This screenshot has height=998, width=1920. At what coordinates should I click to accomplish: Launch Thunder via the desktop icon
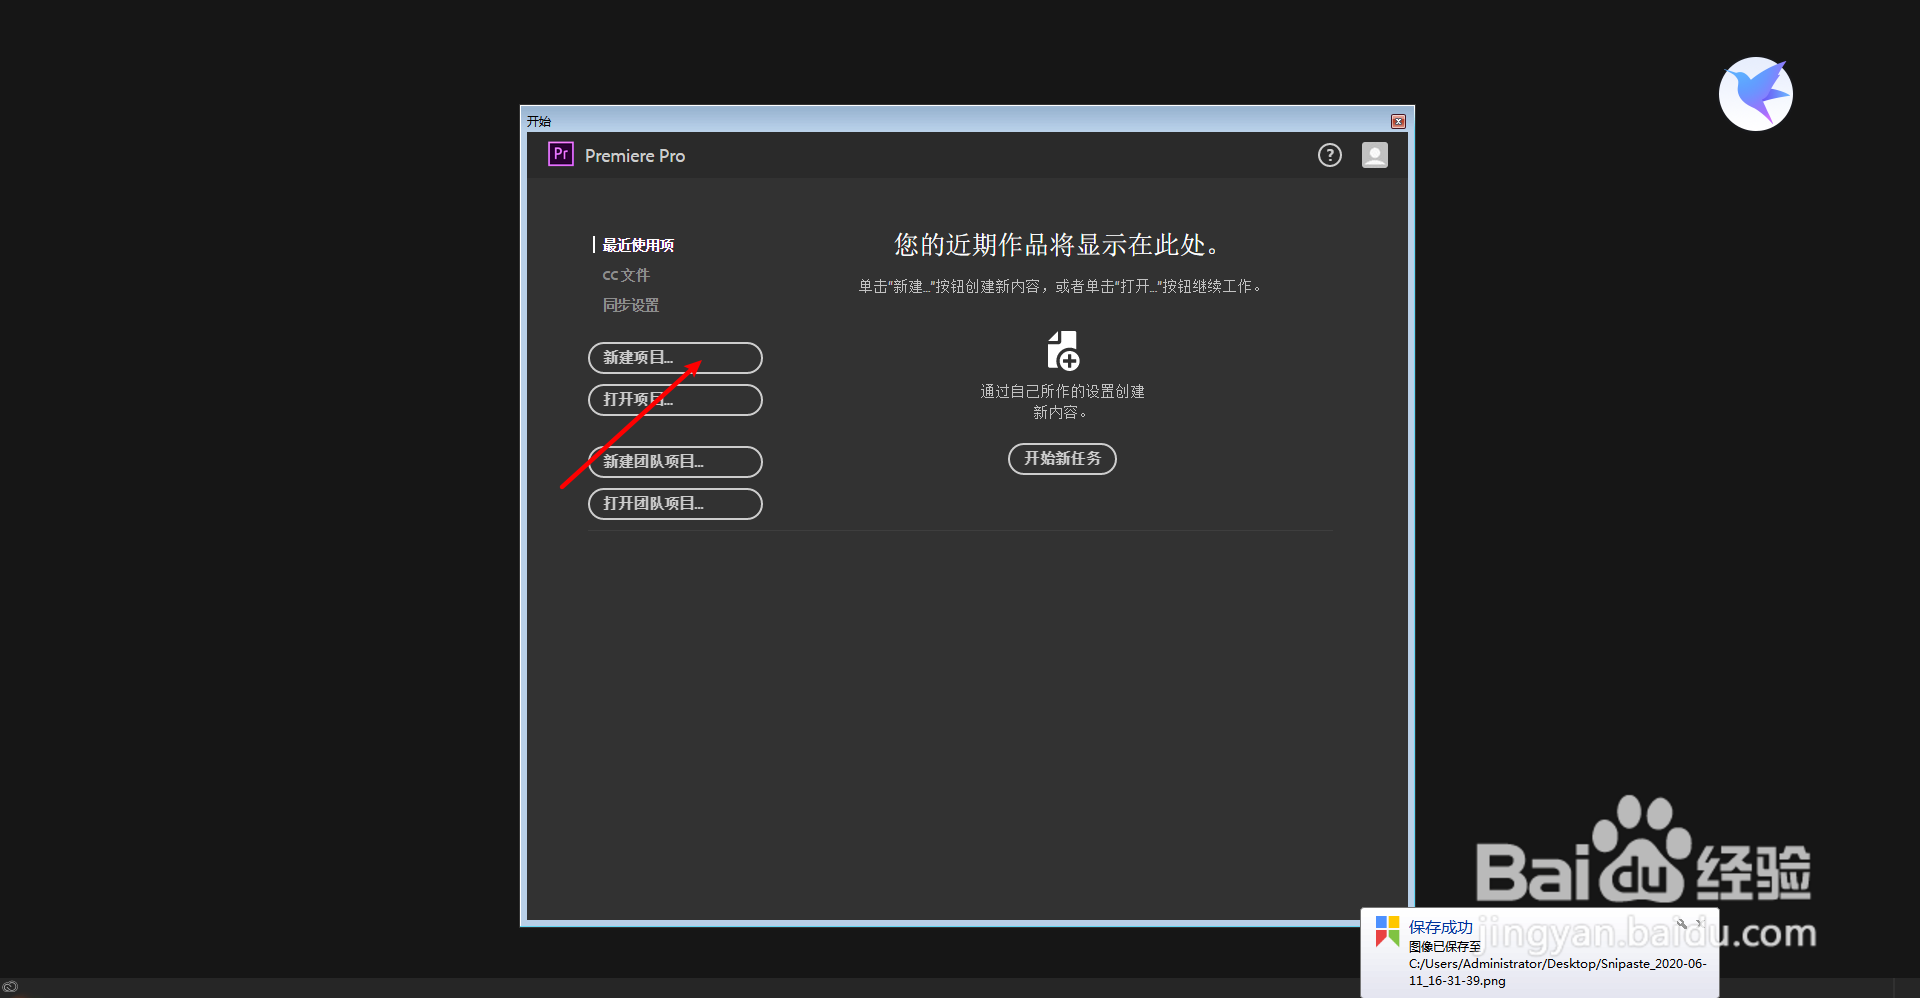[x=1755, y=93]
